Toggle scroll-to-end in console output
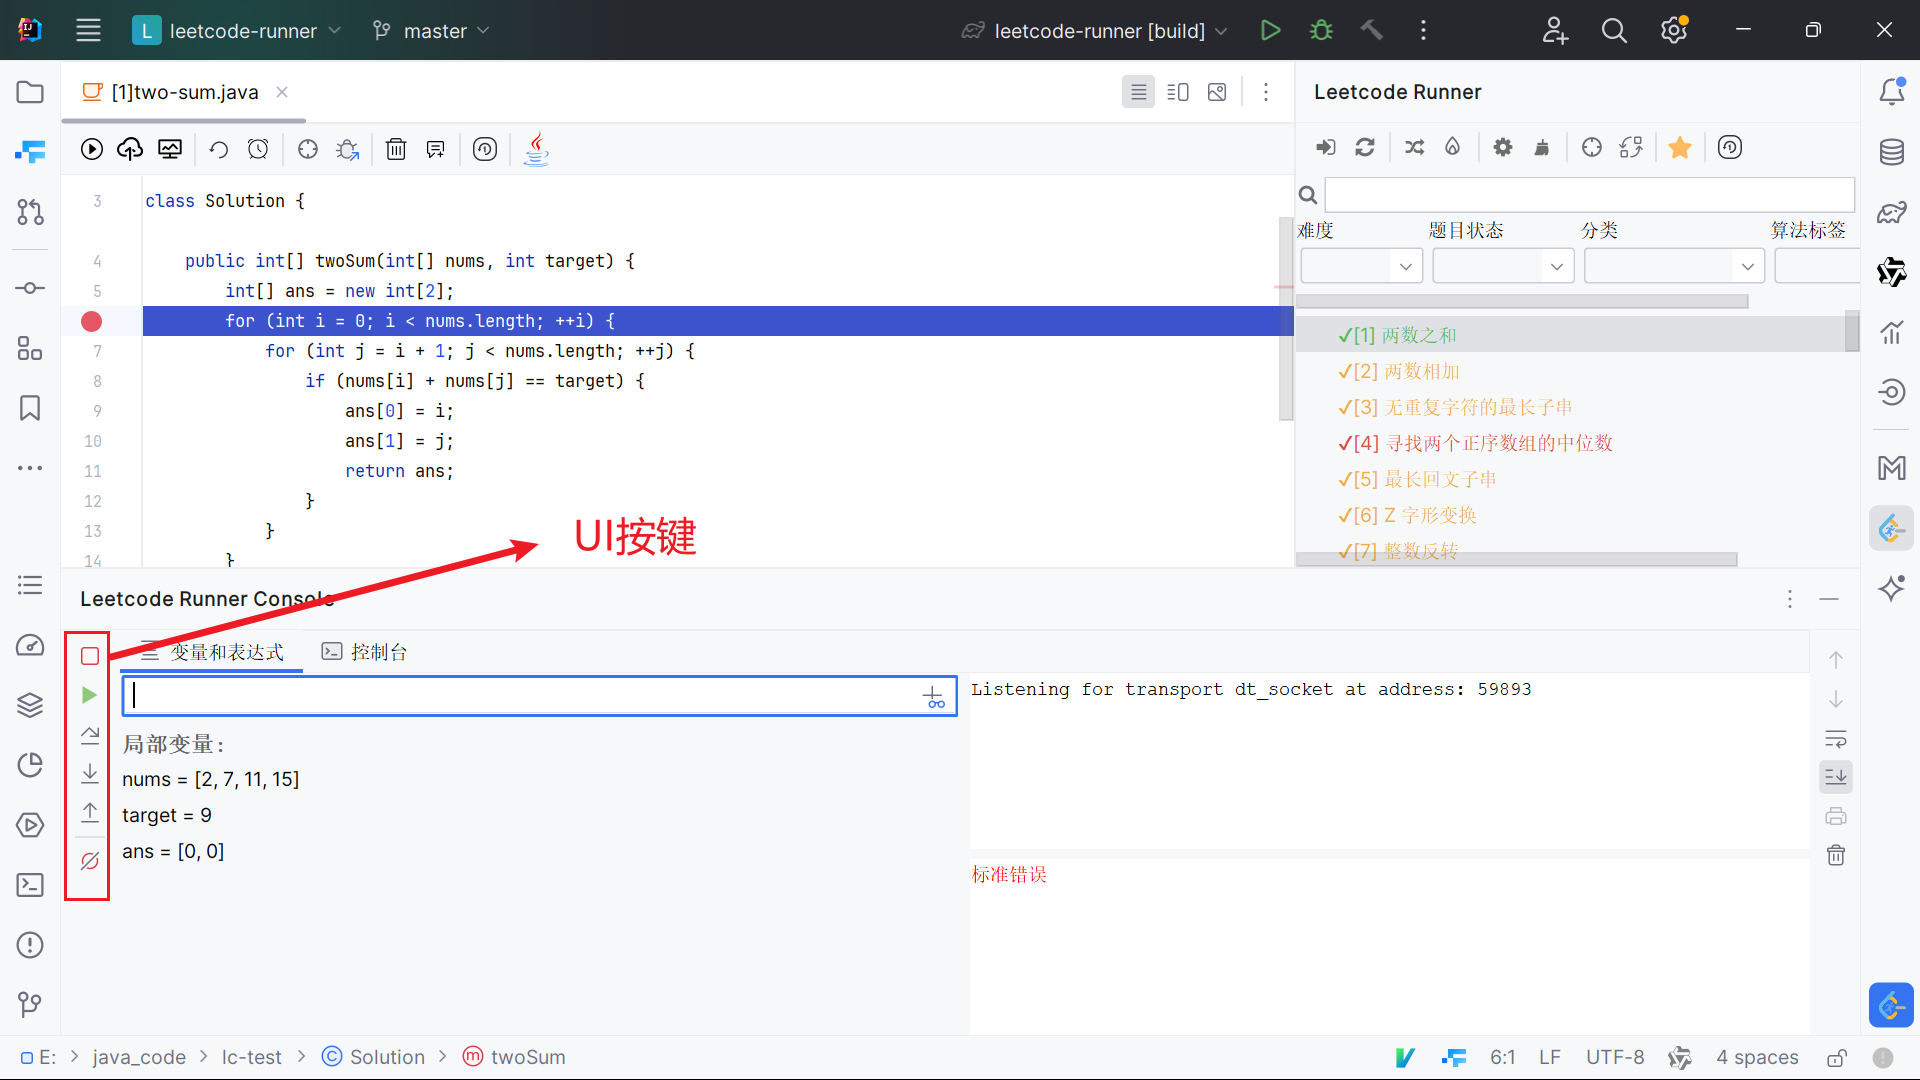Viewport: 1920px width, 1080px height. (1836, 777)
